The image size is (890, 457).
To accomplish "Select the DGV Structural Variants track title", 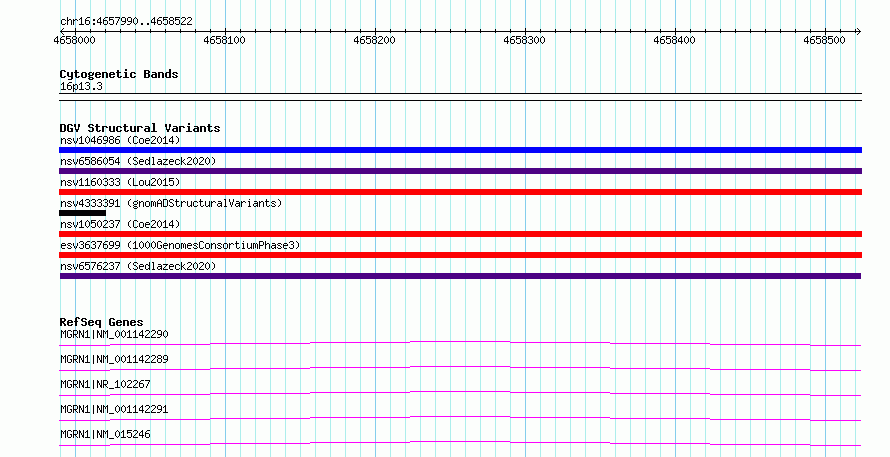I will [x=140, y=128].
